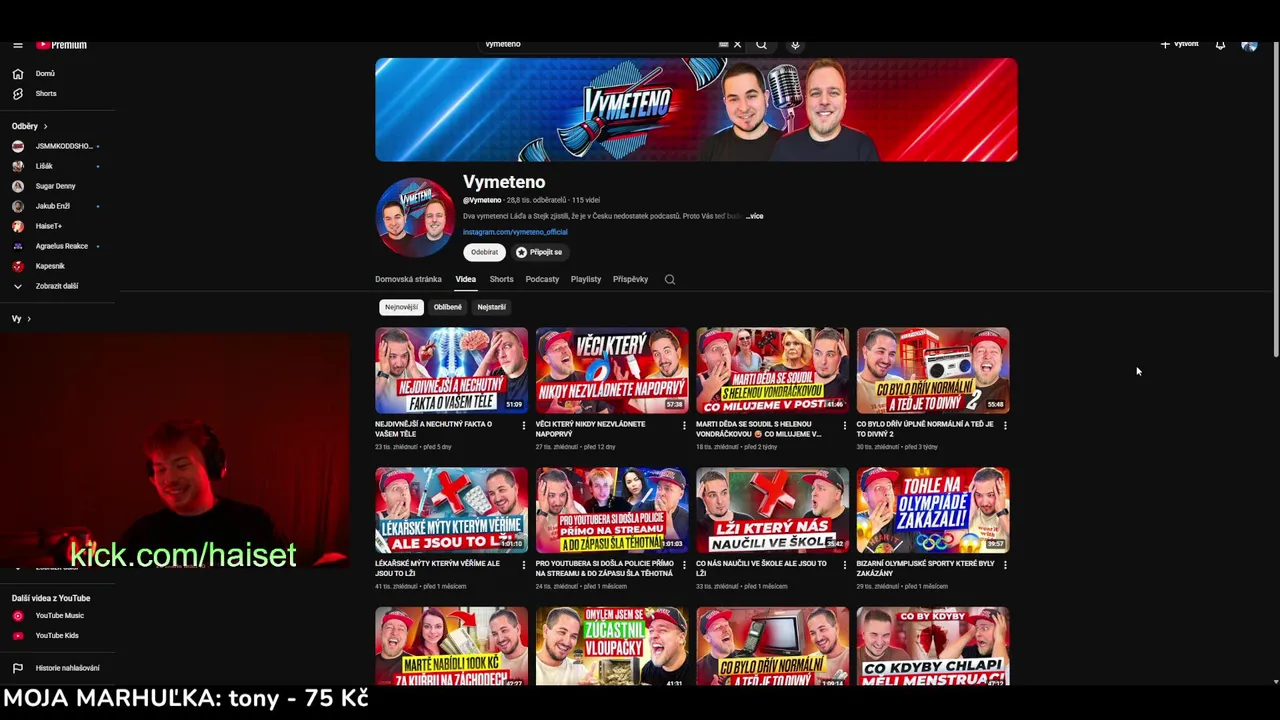Screen dimensions: 1280x720
Task: Open thumbnail Co bylo dřív normální 2
Action: click(x=933, y=370)
